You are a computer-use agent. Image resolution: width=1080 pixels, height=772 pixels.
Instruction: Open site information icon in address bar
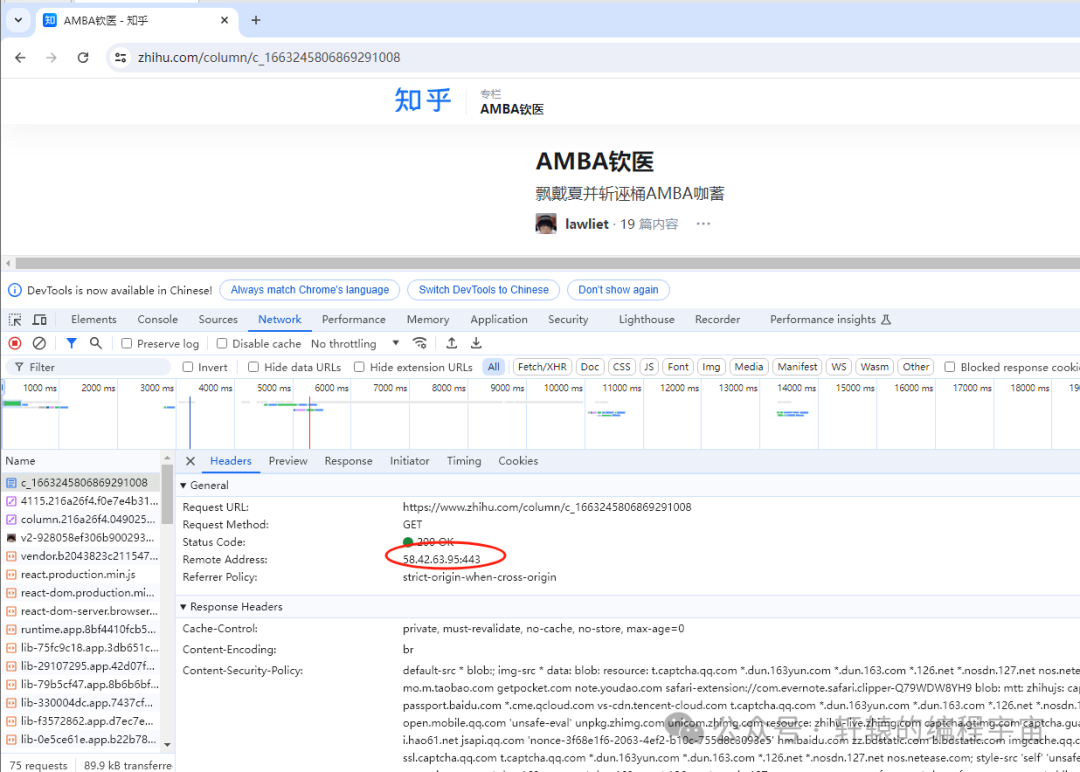(x=121, y=58)
